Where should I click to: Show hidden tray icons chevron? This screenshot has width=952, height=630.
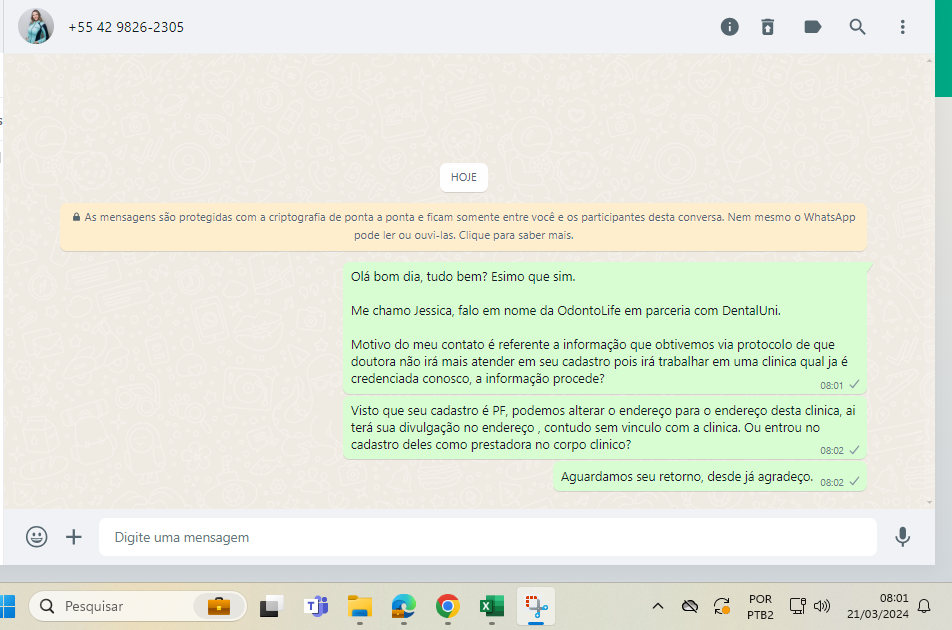point(658,606)
